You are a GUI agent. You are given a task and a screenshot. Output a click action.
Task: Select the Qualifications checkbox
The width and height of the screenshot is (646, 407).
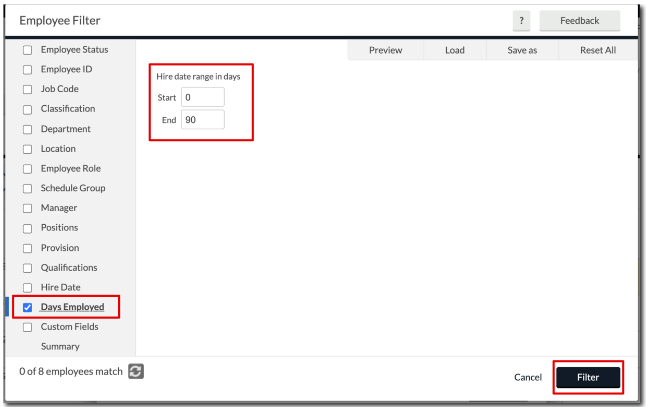[x=28, y=268]
